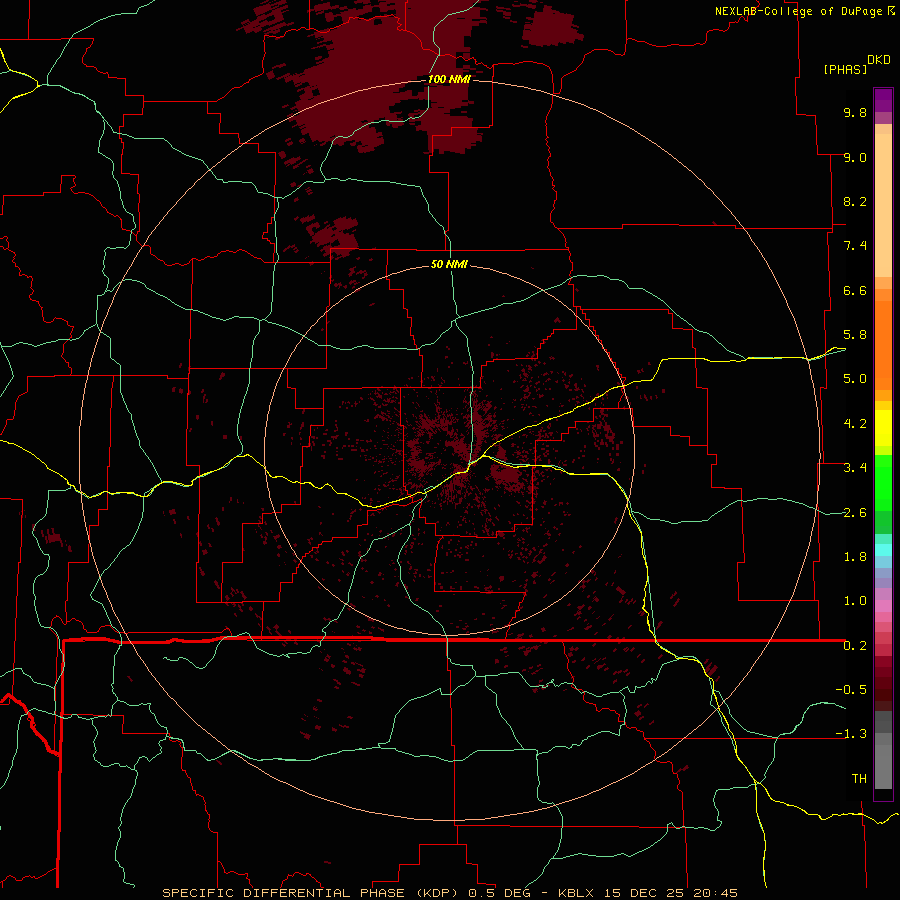The height and width of the screenshot is (900, 900).
Task: Click the [PHAS] units label
Action: point(845,69)
